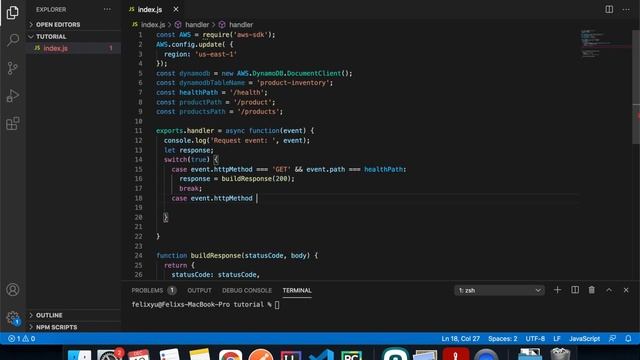Image resolution: width=640 pixels, height=360 pixels.
Task: Click 'buildResponse' function name on line 24
Action: point(216,256)
